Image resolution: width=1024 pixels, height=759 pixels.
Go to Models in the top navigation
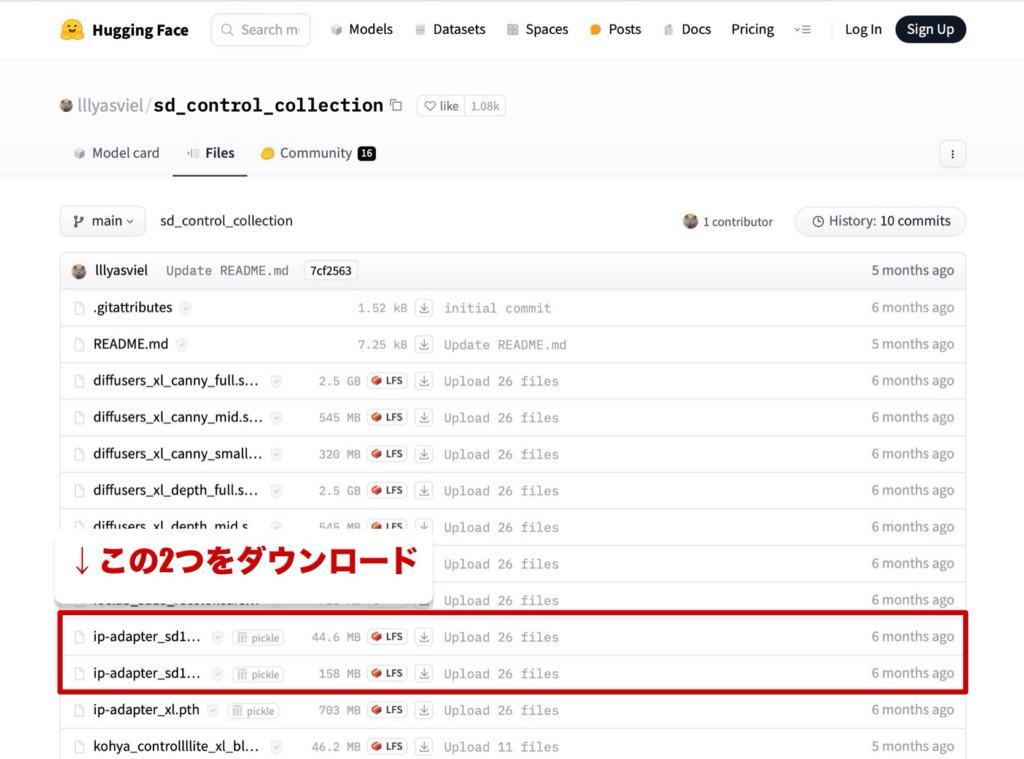361,30
